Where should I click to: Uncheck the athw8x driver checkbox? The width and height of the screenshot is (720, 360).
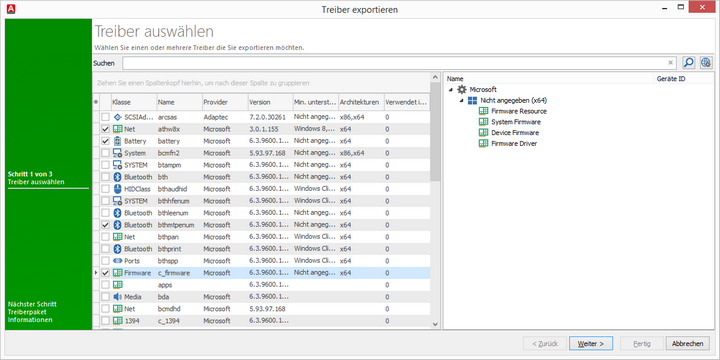click(105, 129)
